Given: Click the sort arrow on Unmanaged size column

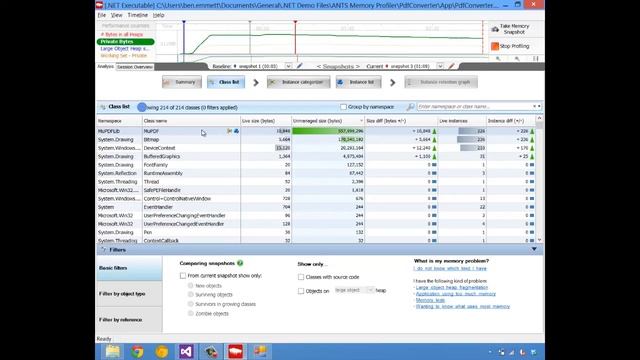Looking at the screenshot, I should (361, 121).
